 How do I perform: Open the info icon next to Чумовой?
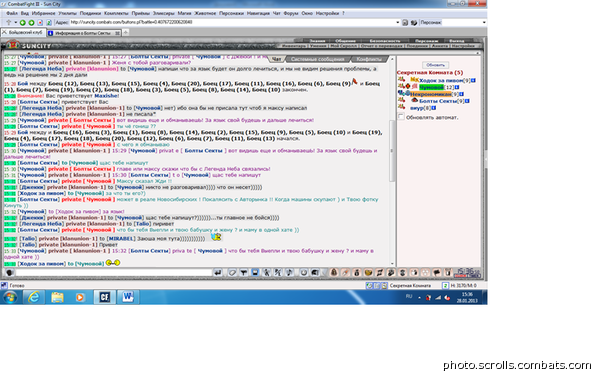pos(457,87)
